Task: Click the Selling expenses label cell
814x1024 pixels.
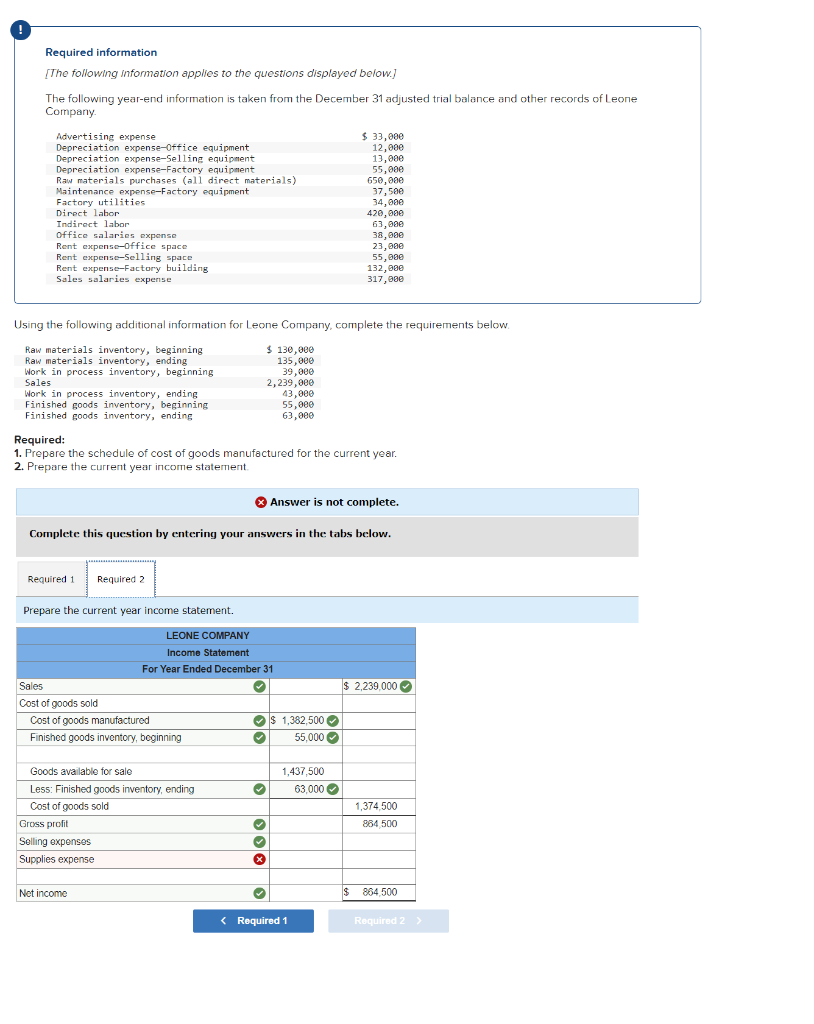Action: coord(143,842)
